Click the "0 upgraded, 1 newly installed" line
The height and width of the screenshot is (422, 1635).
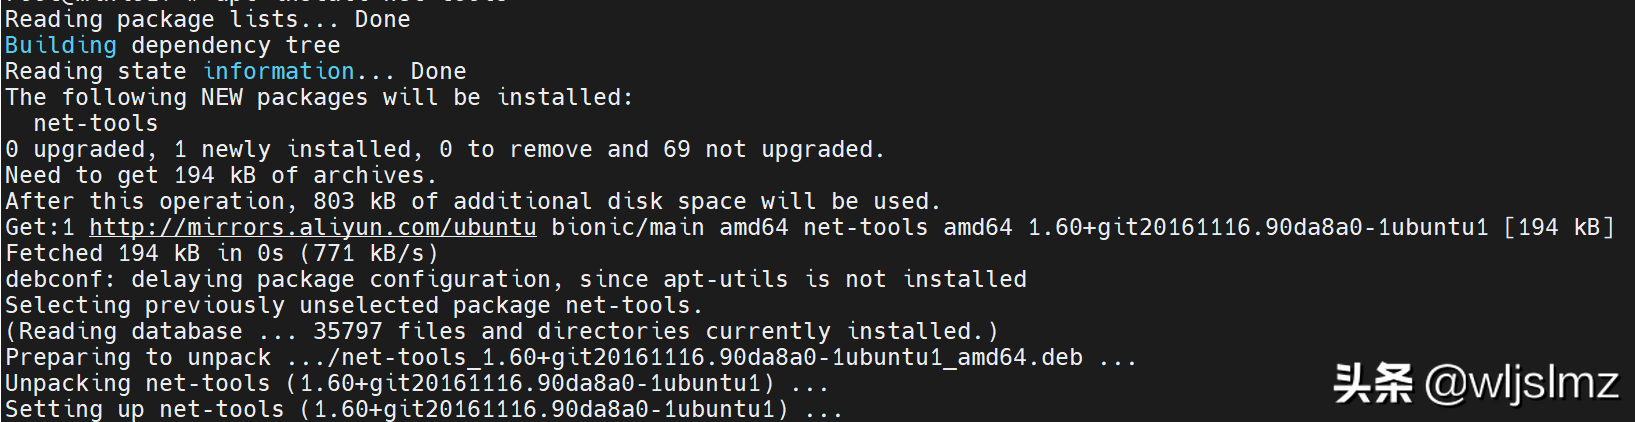coord(444,150)
